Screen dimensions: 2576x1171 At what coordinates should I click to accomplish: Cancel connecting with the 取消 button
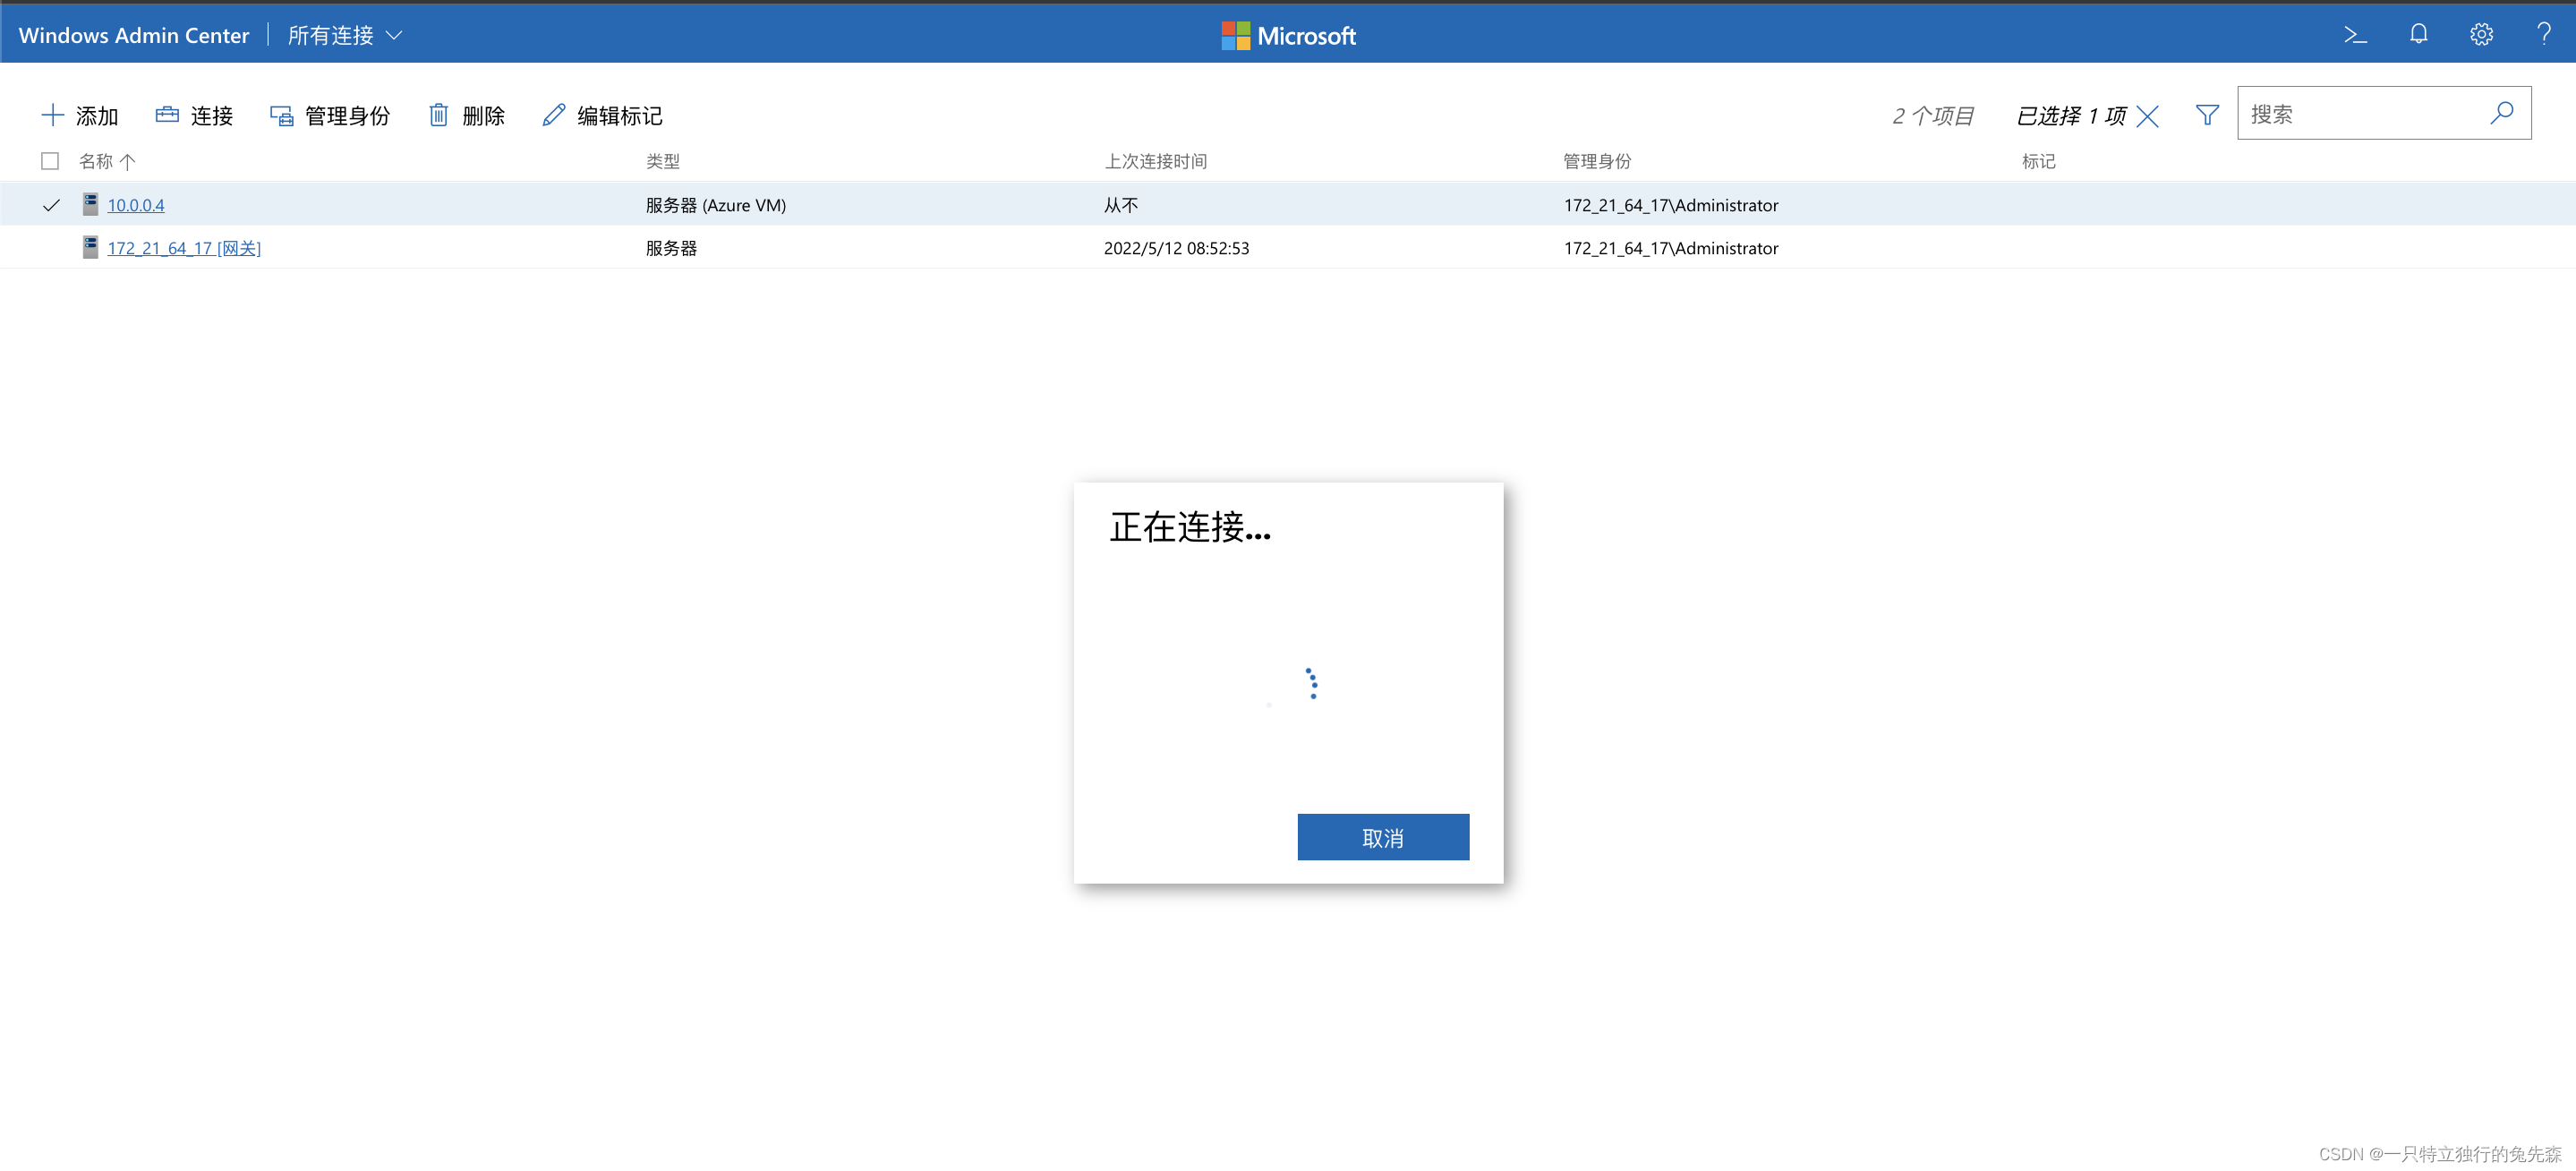(1383, 837)
